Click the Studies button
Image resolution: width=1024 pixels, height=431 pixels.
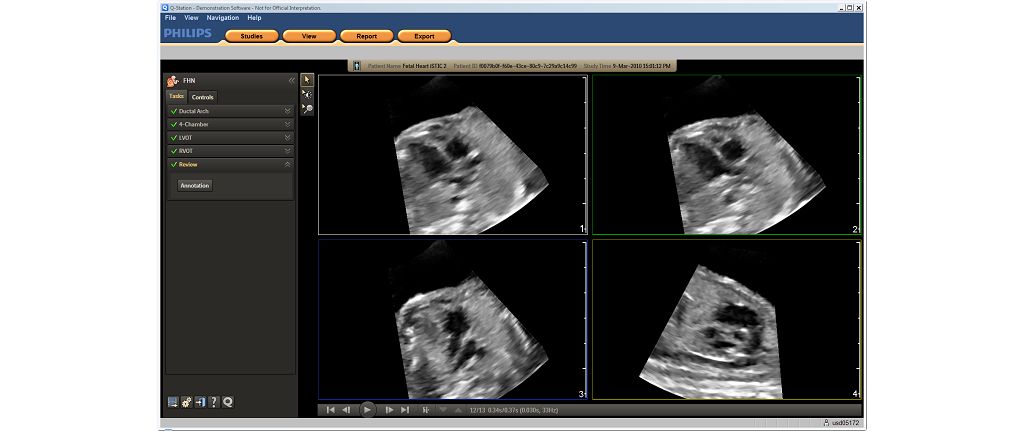point(251,37)
